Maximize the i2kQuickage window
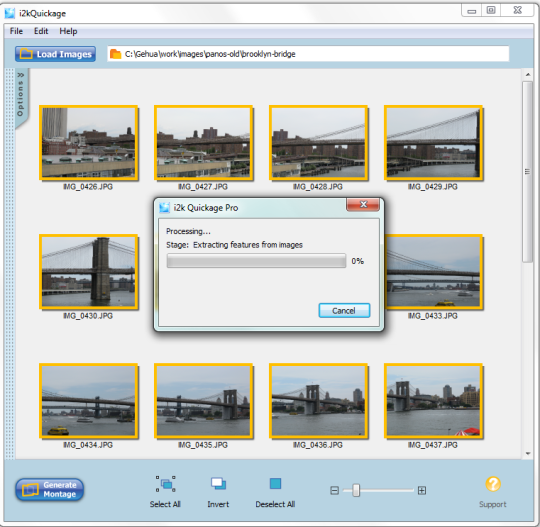 point(491,10)
